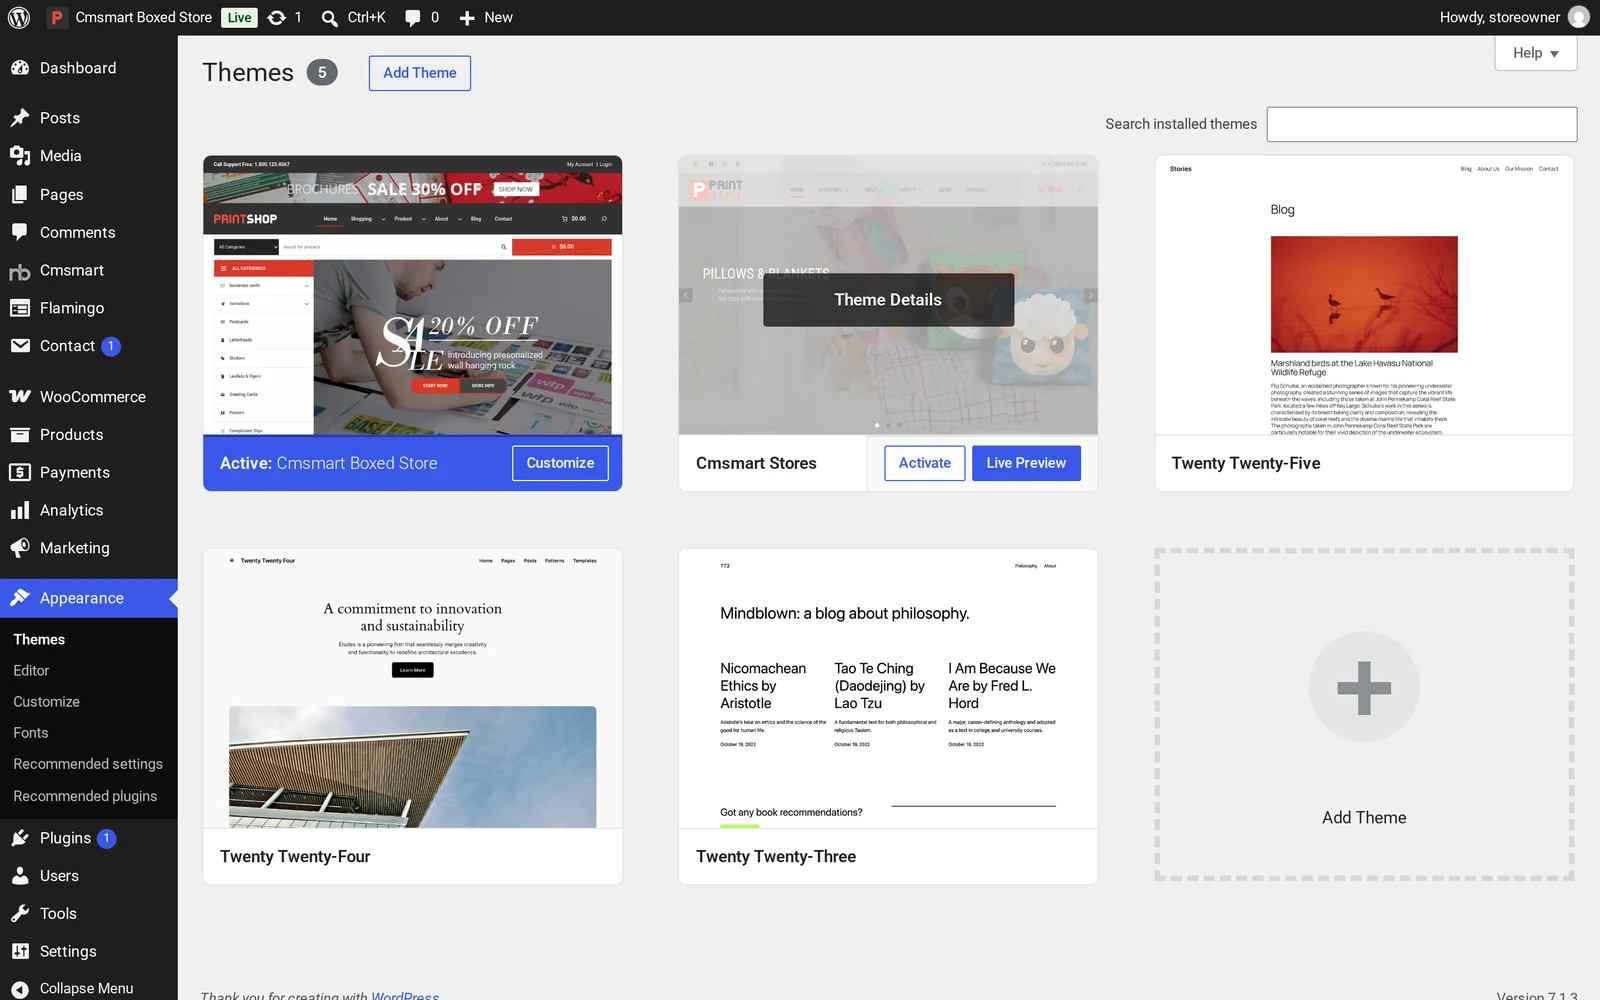Focus the Search installed themes field

pyautogui.click(x=1422, y=124)
